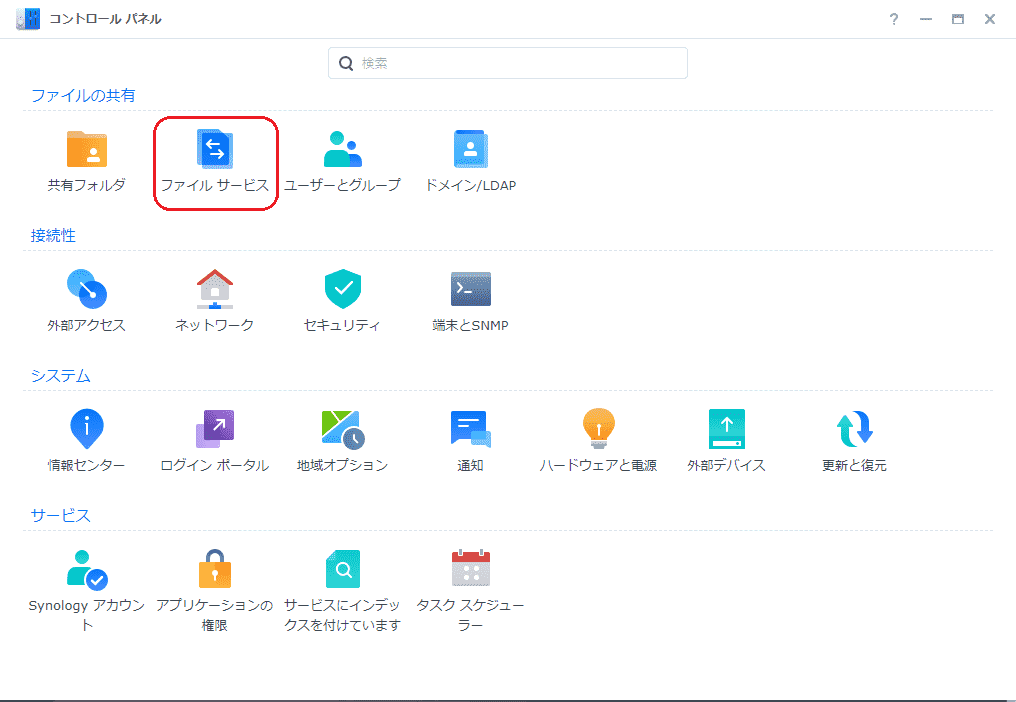Focus the 検索 search field
This screenshot has height=702, width=1016.
507,63
